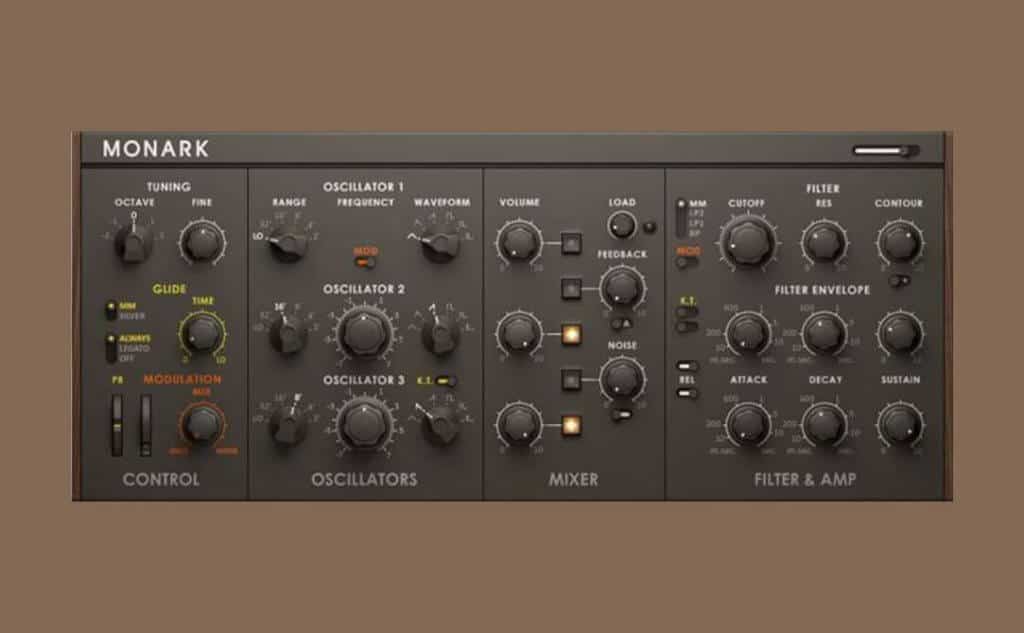Adjust the bottom mixer volume knob
Viewport: 1024px width, 633px height.
pyautogui.click(x=519, y=425)
